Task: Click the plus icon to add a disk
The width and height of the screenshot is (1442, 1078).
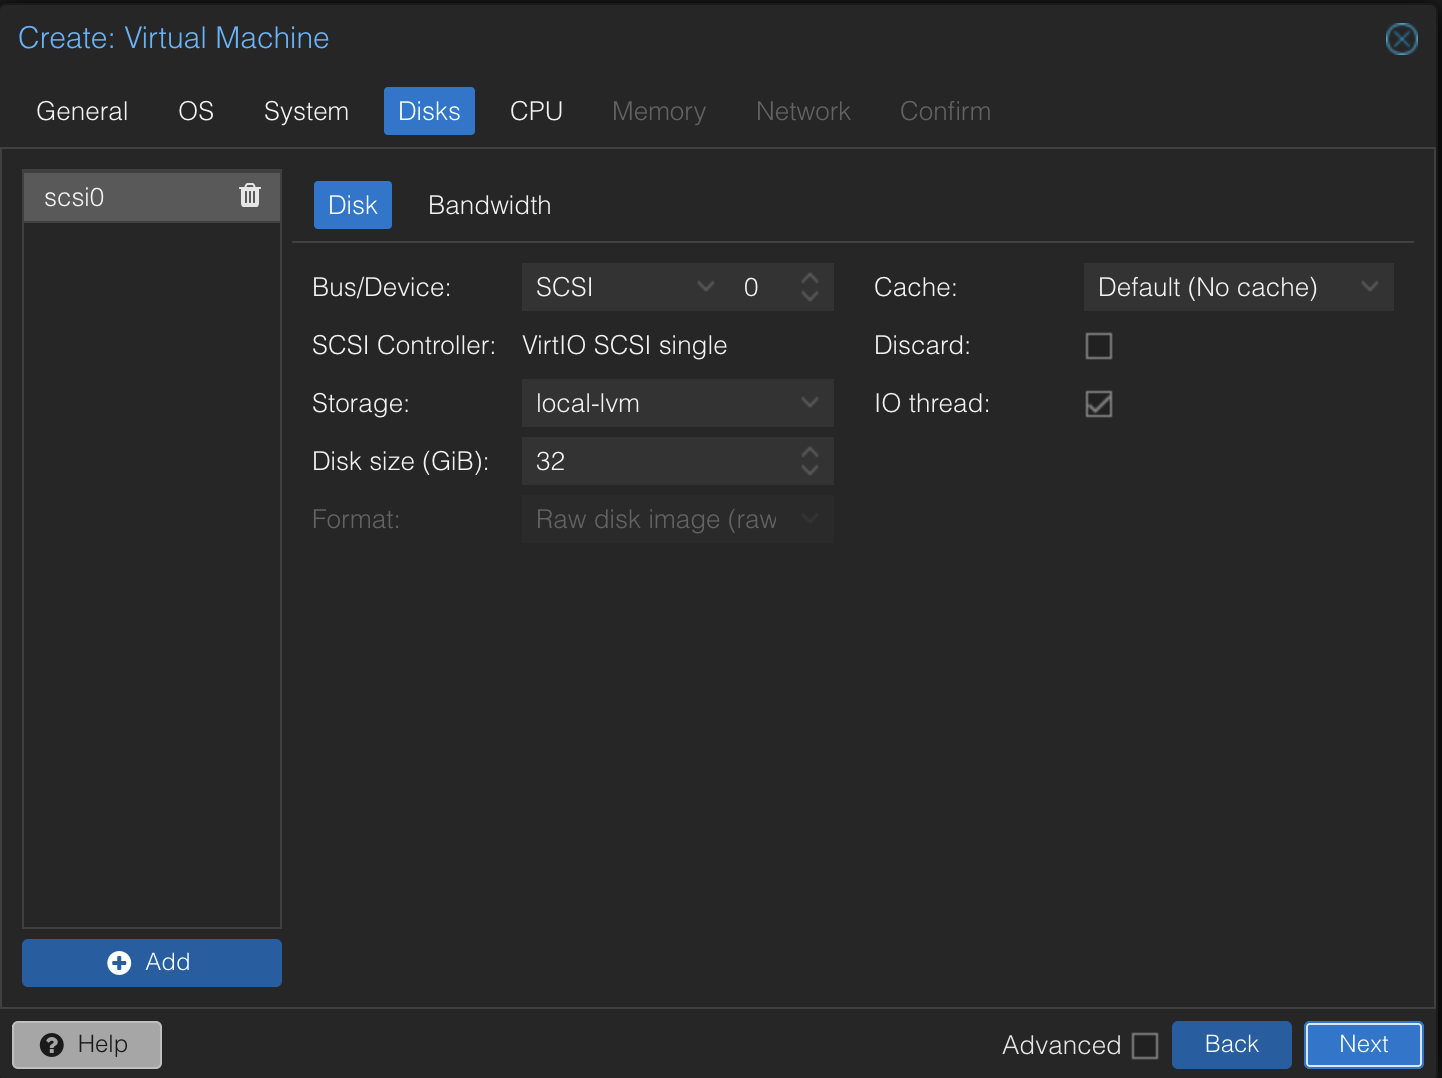Action: pos(119,962)
